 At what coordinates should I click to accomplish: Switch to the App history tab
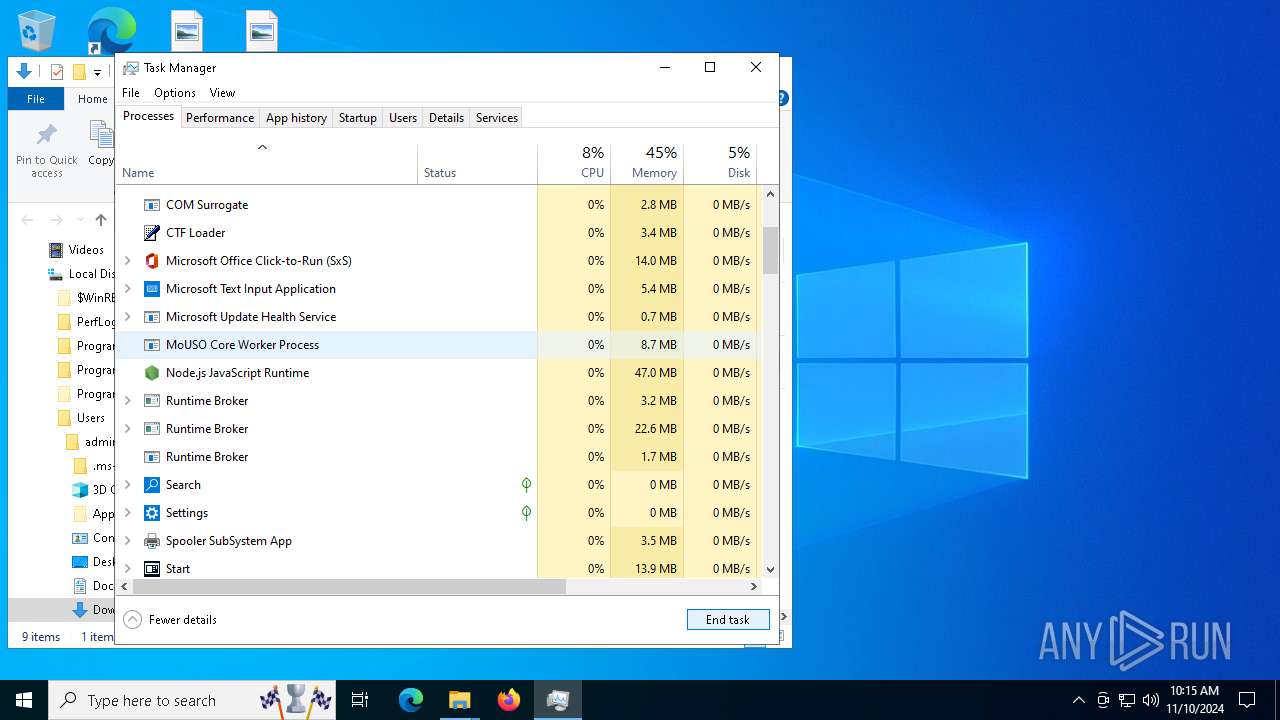[296, 118]
